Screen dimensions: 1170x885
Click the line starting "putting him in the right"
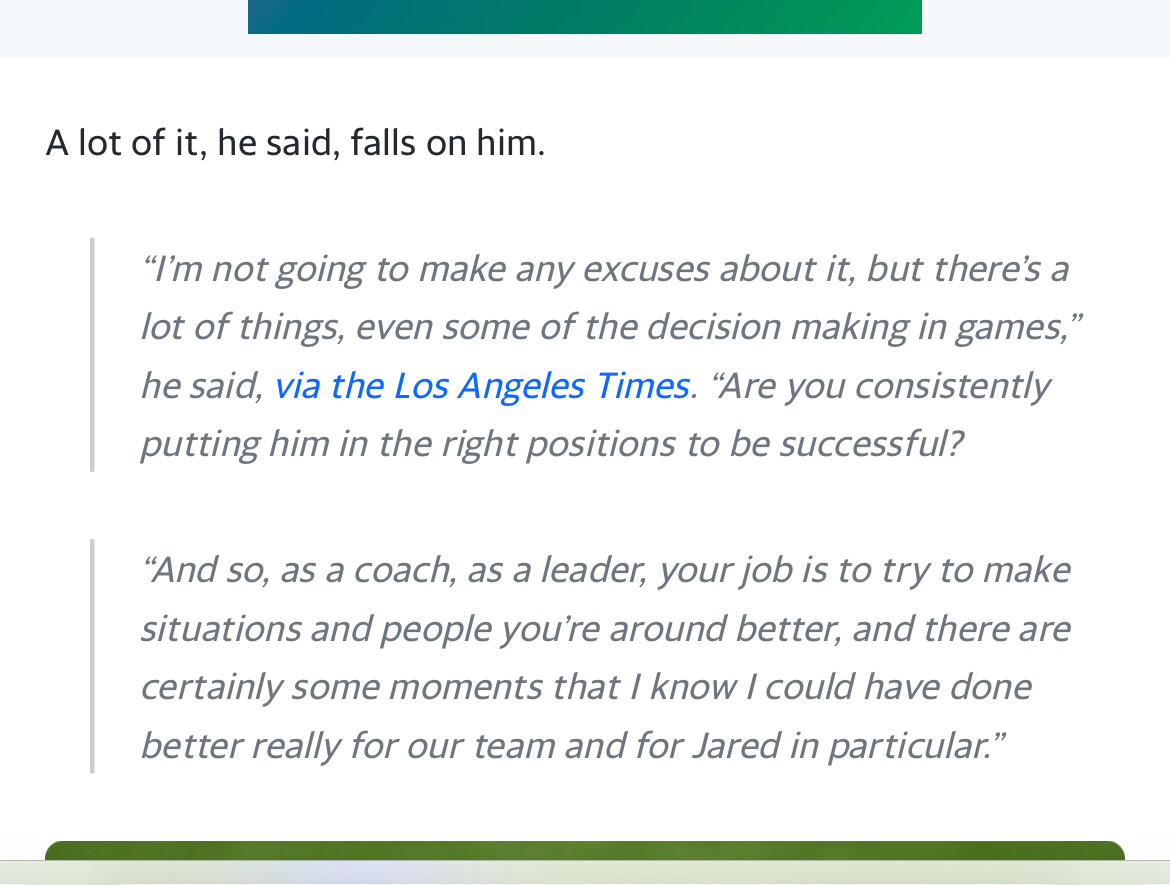[551, 444]
